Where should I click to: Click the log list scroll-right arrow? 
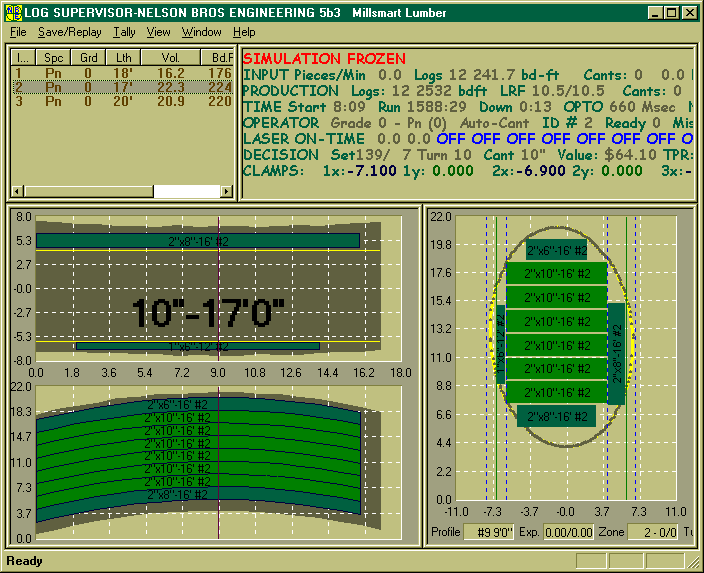click(x=225, y=191)
